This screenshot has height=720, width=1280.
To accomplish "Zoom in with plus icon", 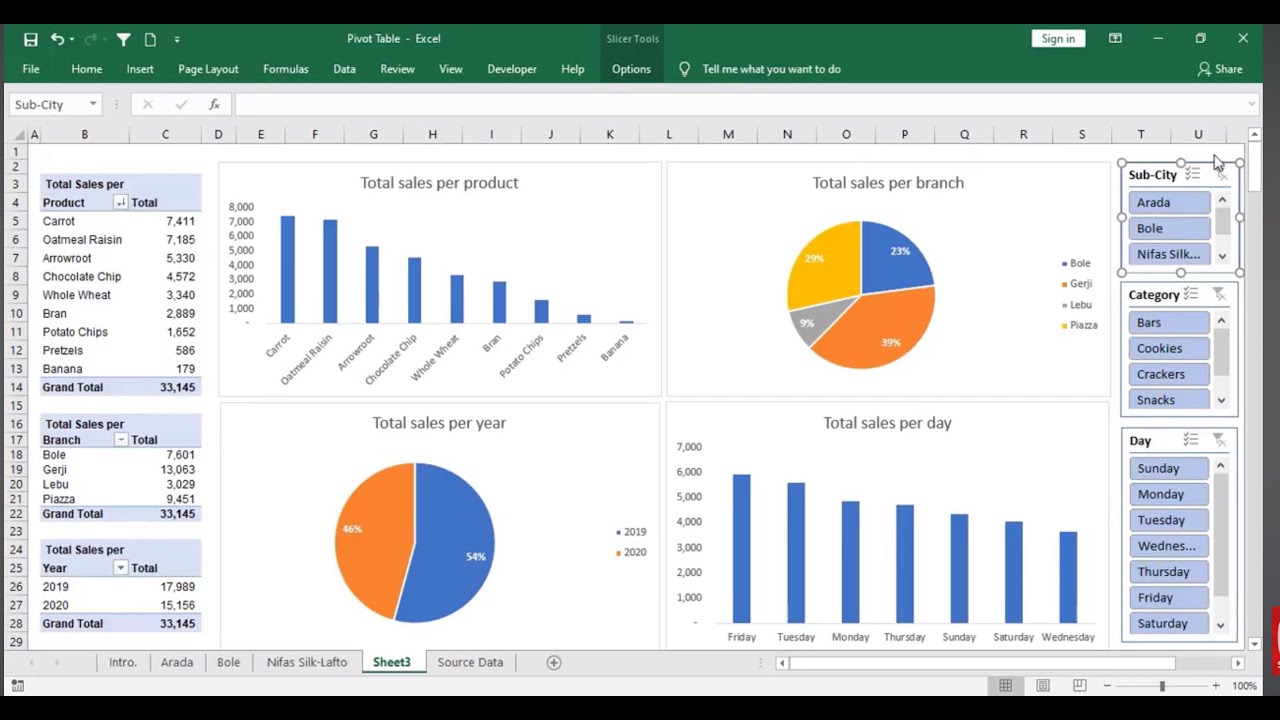I will point(1216,686).
